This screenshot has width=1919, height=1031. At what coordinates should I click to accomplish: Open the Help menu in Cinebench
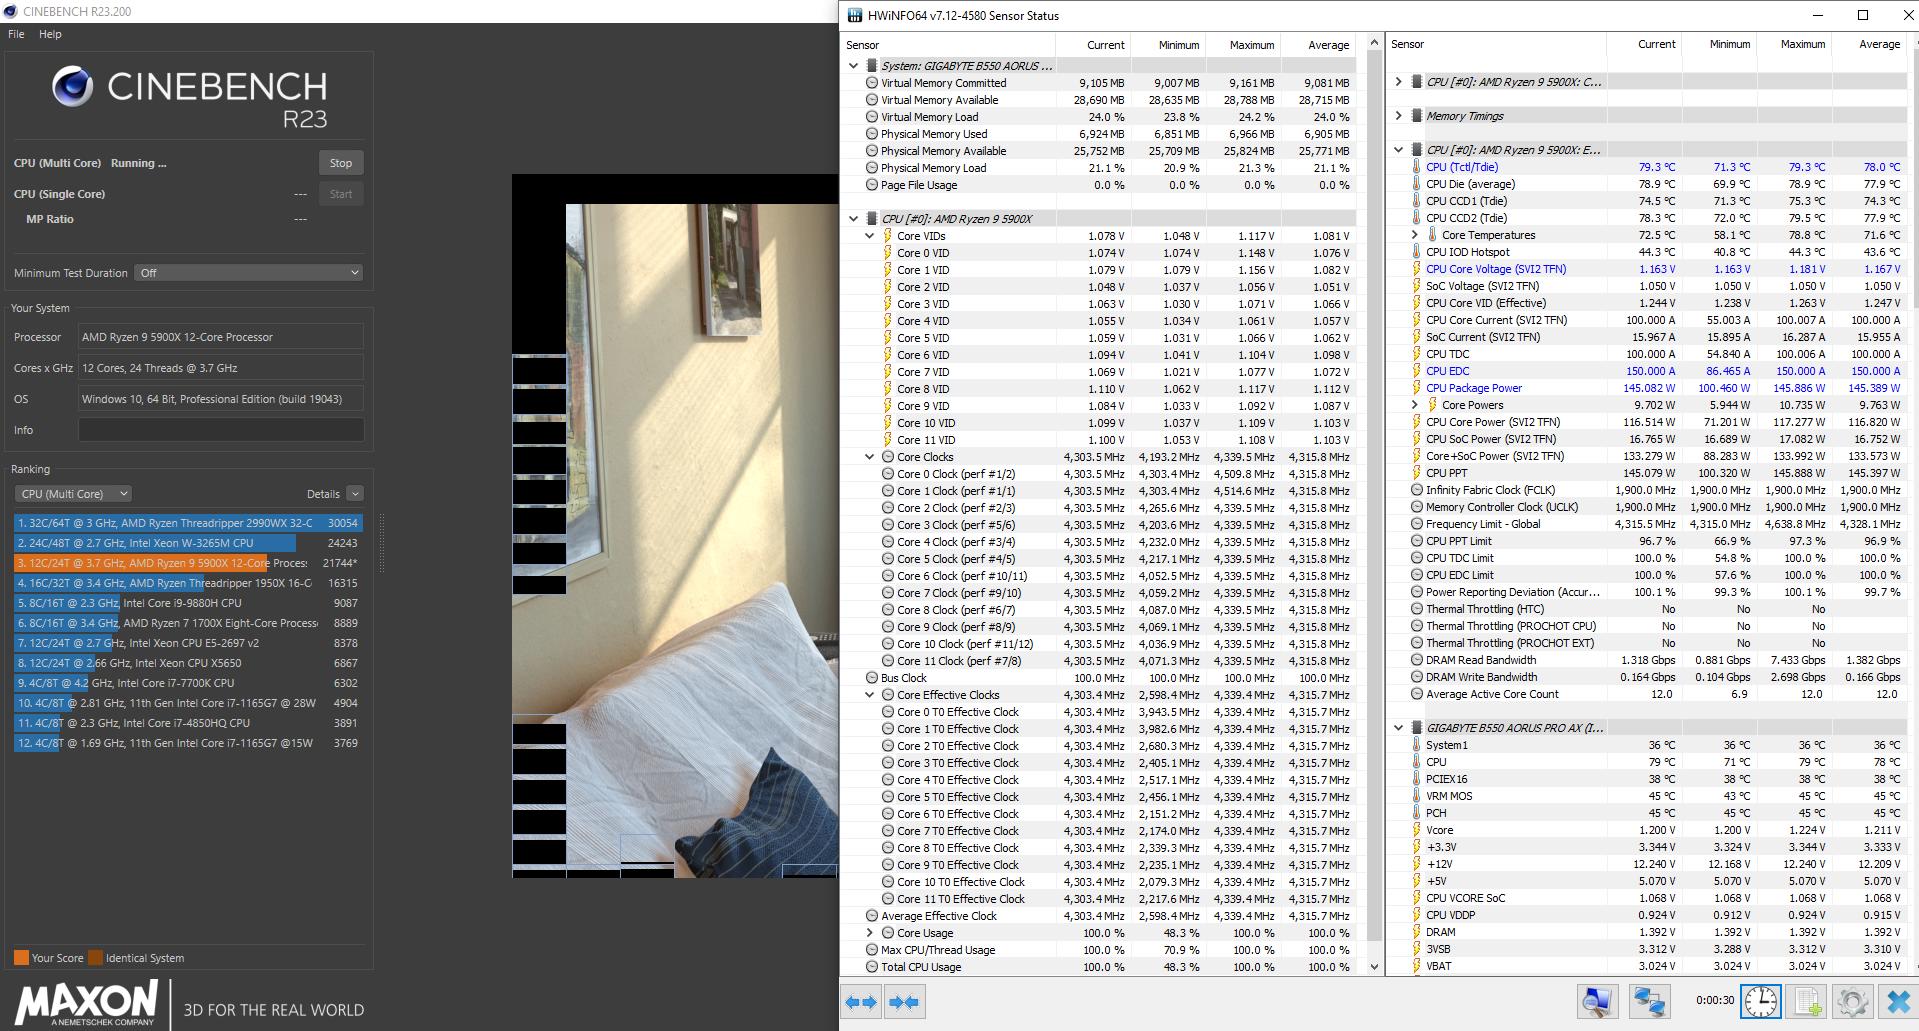point(50,34)
